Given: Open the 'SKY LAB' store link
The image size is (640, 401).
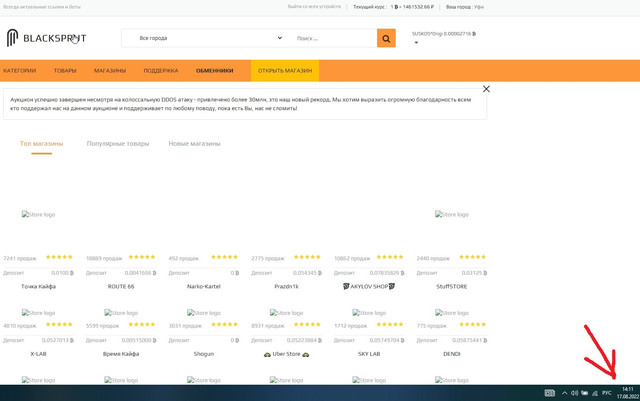Looking at the screenshot, I should pyautogui.click(x=369, y=354).
